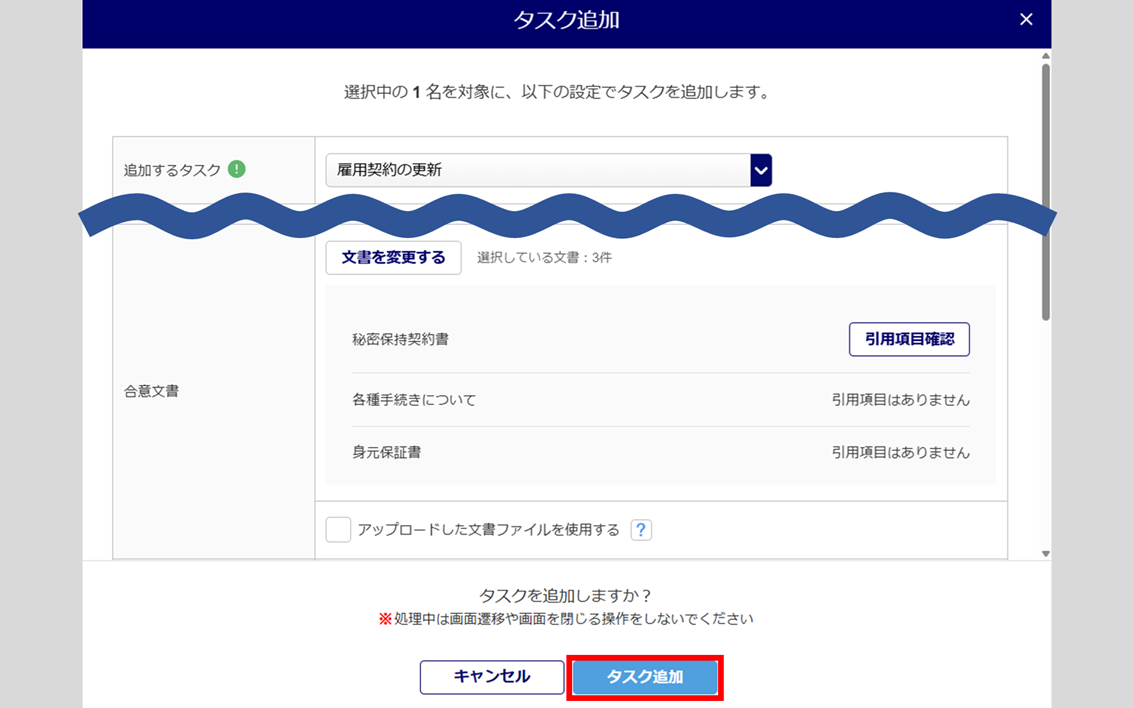1134x708 pixels.
Task: Close the タスク追加 dialog with X
Action: [x=1025, y=20]
